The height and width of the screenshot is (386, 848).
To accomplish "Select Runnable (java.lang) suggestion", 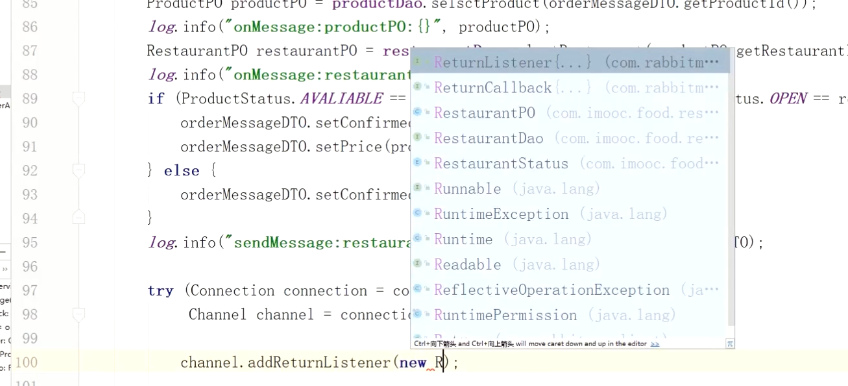I will tap(570, 189).
